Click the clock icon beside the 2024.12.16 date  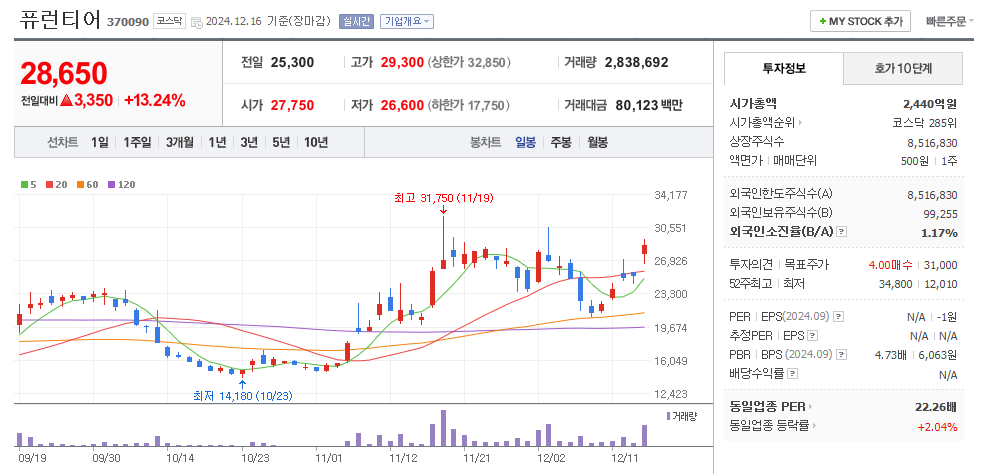tap(197, 22)
